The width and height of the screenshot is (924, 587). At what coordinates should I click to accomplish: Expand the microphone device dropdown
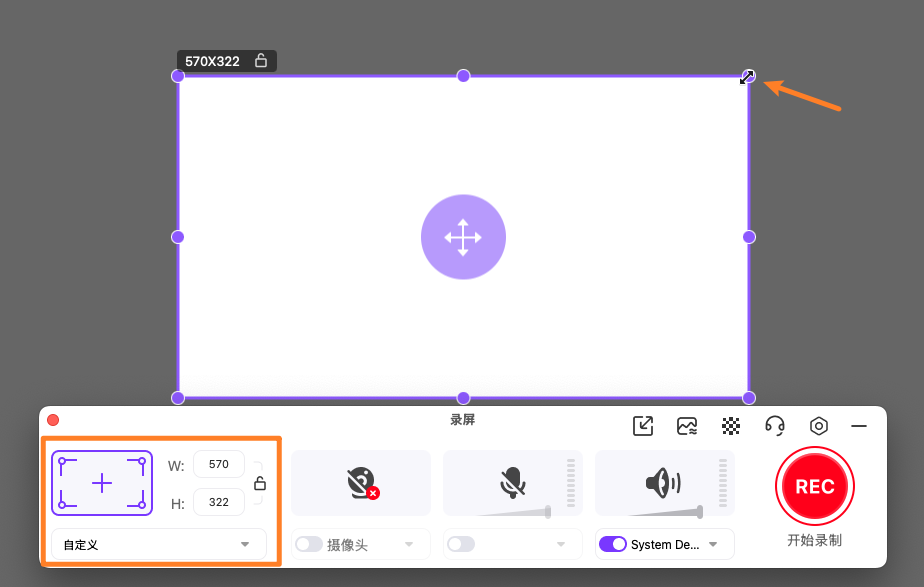561,544
